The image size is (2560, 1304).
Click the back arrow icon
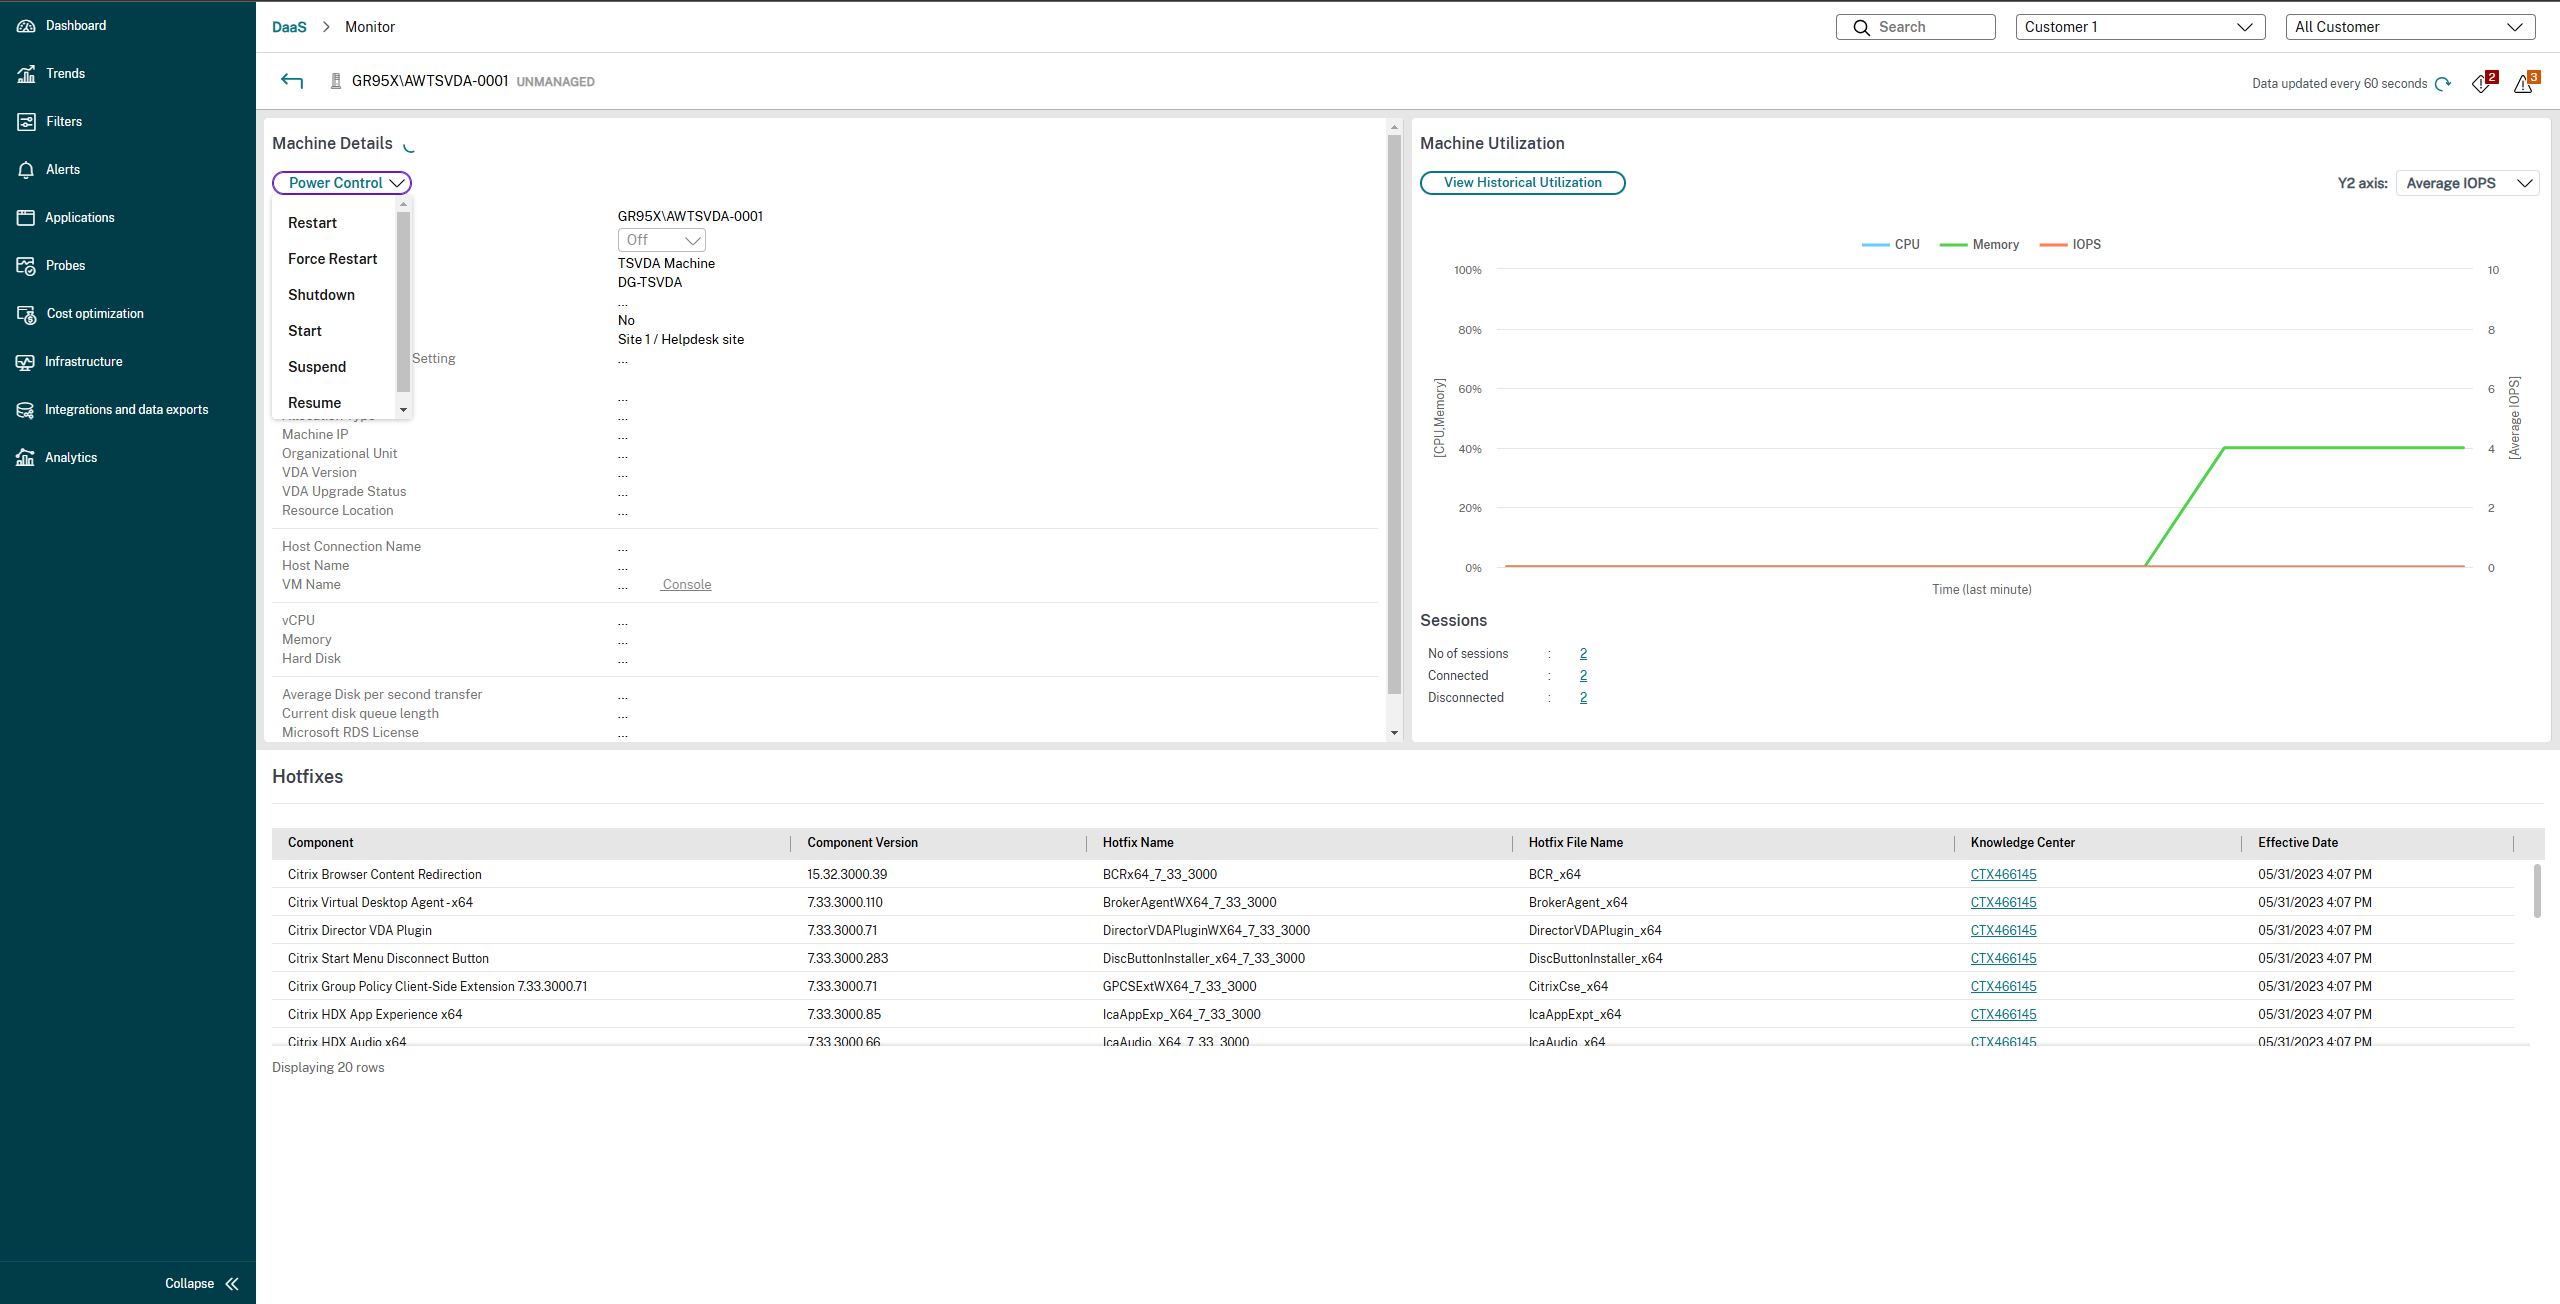[x=292, y=81]
